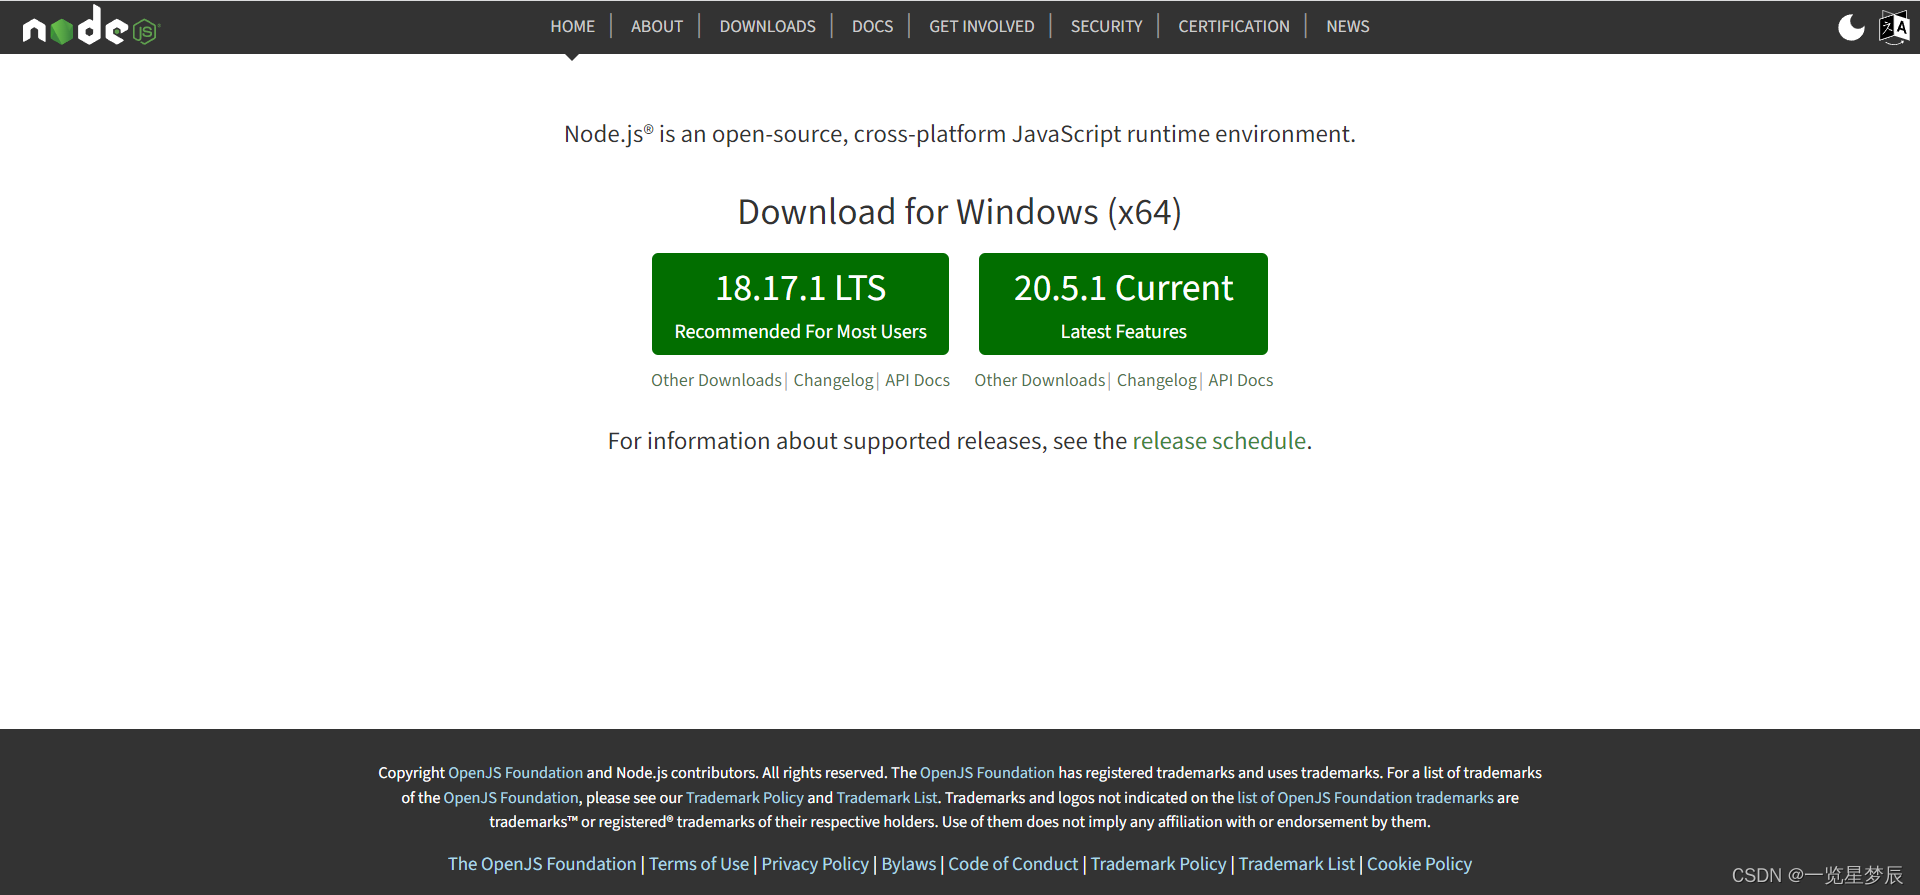The height and width of the screenshot is (895, 1920).
Task: Click the first OpenJS Foundation copyright link
Action: pyautogui.click(x=515, y=773)
